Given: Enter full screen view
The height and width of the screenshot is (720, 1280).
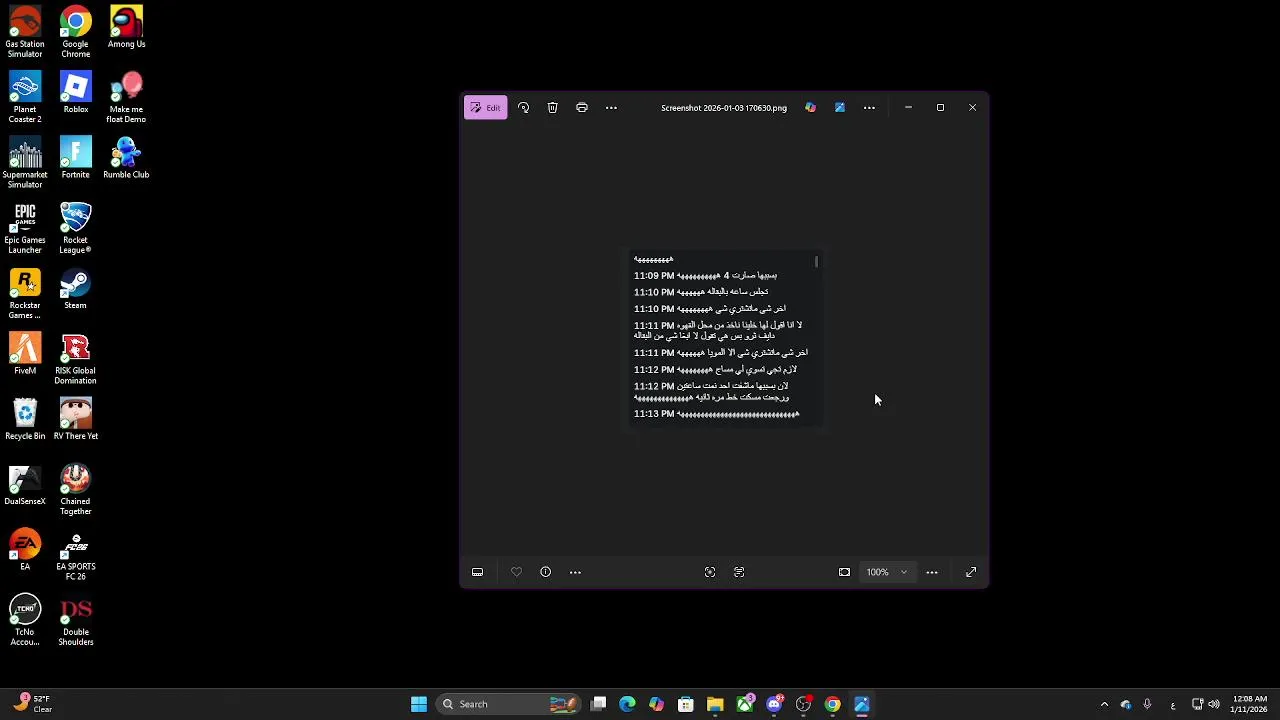Looking at the screenshot, I should (x=971, y=572).
